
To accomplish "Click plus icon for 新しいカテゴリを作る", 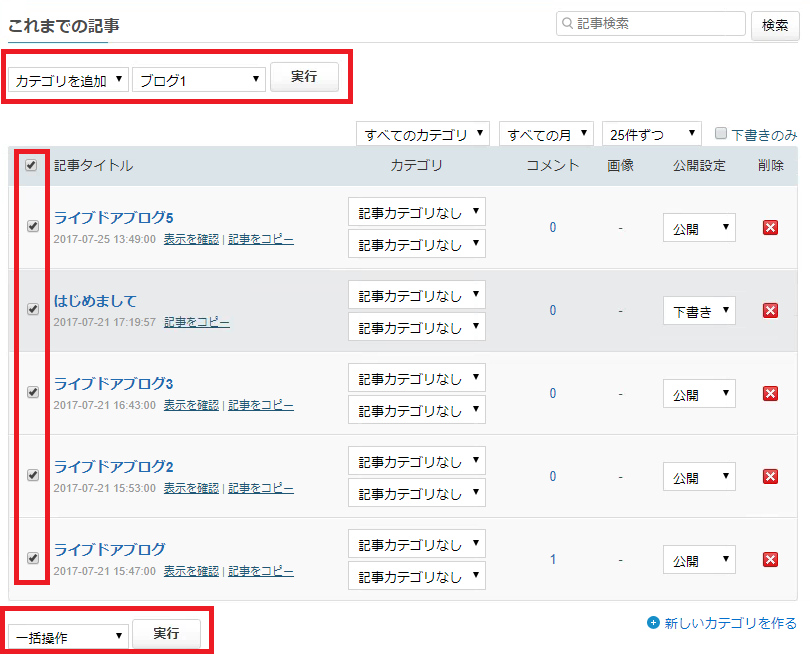I will [x=654, y=623].
